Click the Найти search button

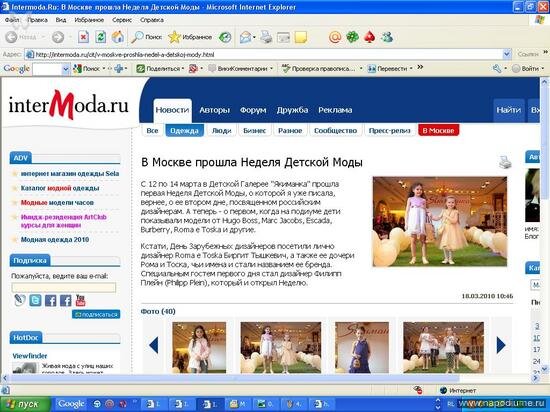tap(509, 110)
